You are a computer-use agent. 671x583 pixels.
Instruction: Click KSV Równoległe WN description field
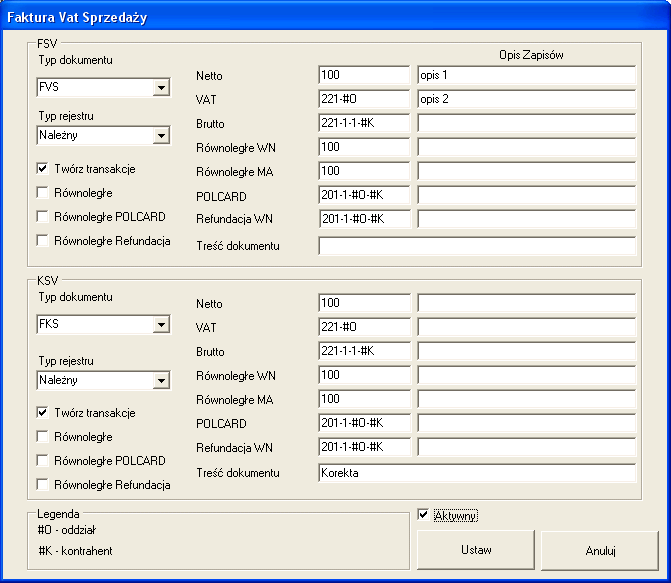[x=527, y=375]
